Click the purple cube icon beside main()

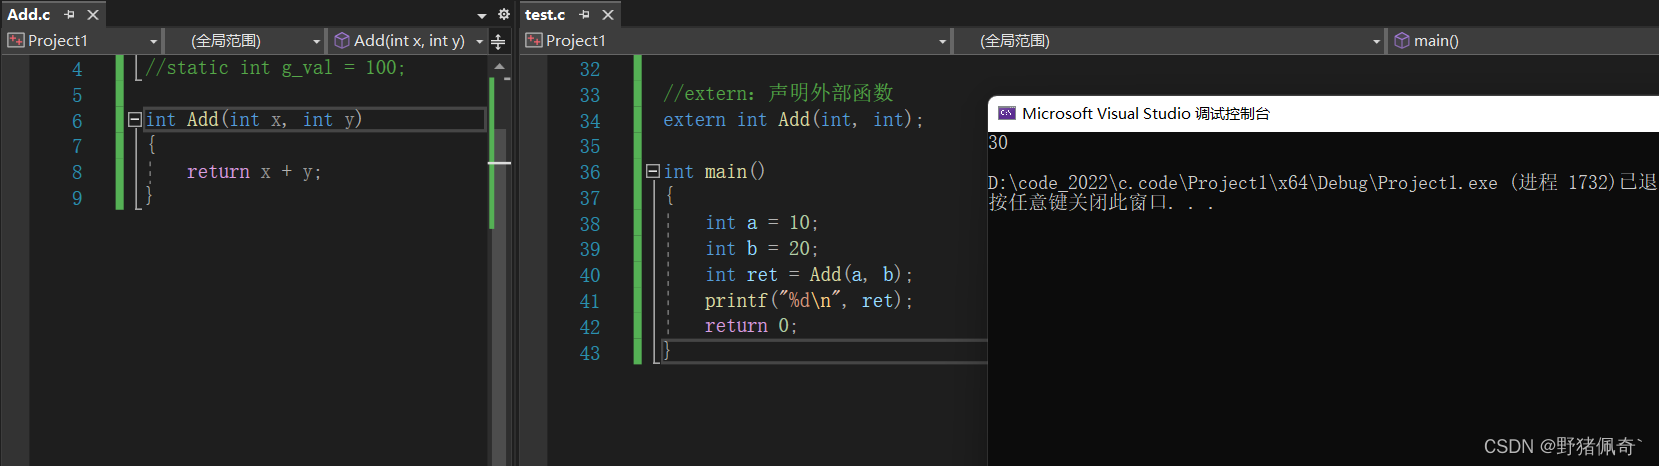[x=1402, y=41]
